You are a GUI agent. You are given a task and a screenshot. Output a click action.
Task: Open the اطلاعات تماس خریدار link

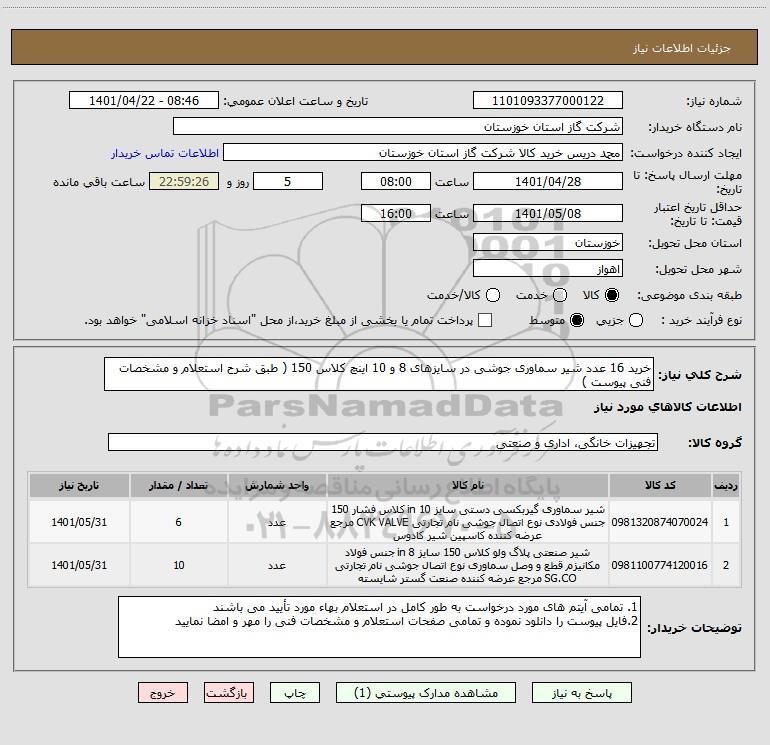pos(165,153)
